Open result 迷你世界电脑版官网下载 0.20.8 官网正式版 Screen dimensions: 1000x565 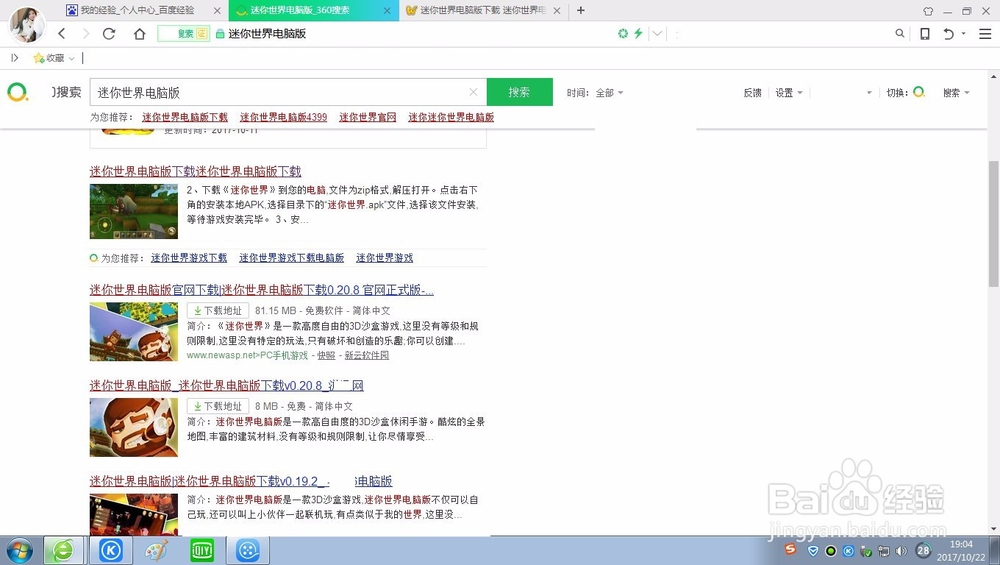[261, 290]
